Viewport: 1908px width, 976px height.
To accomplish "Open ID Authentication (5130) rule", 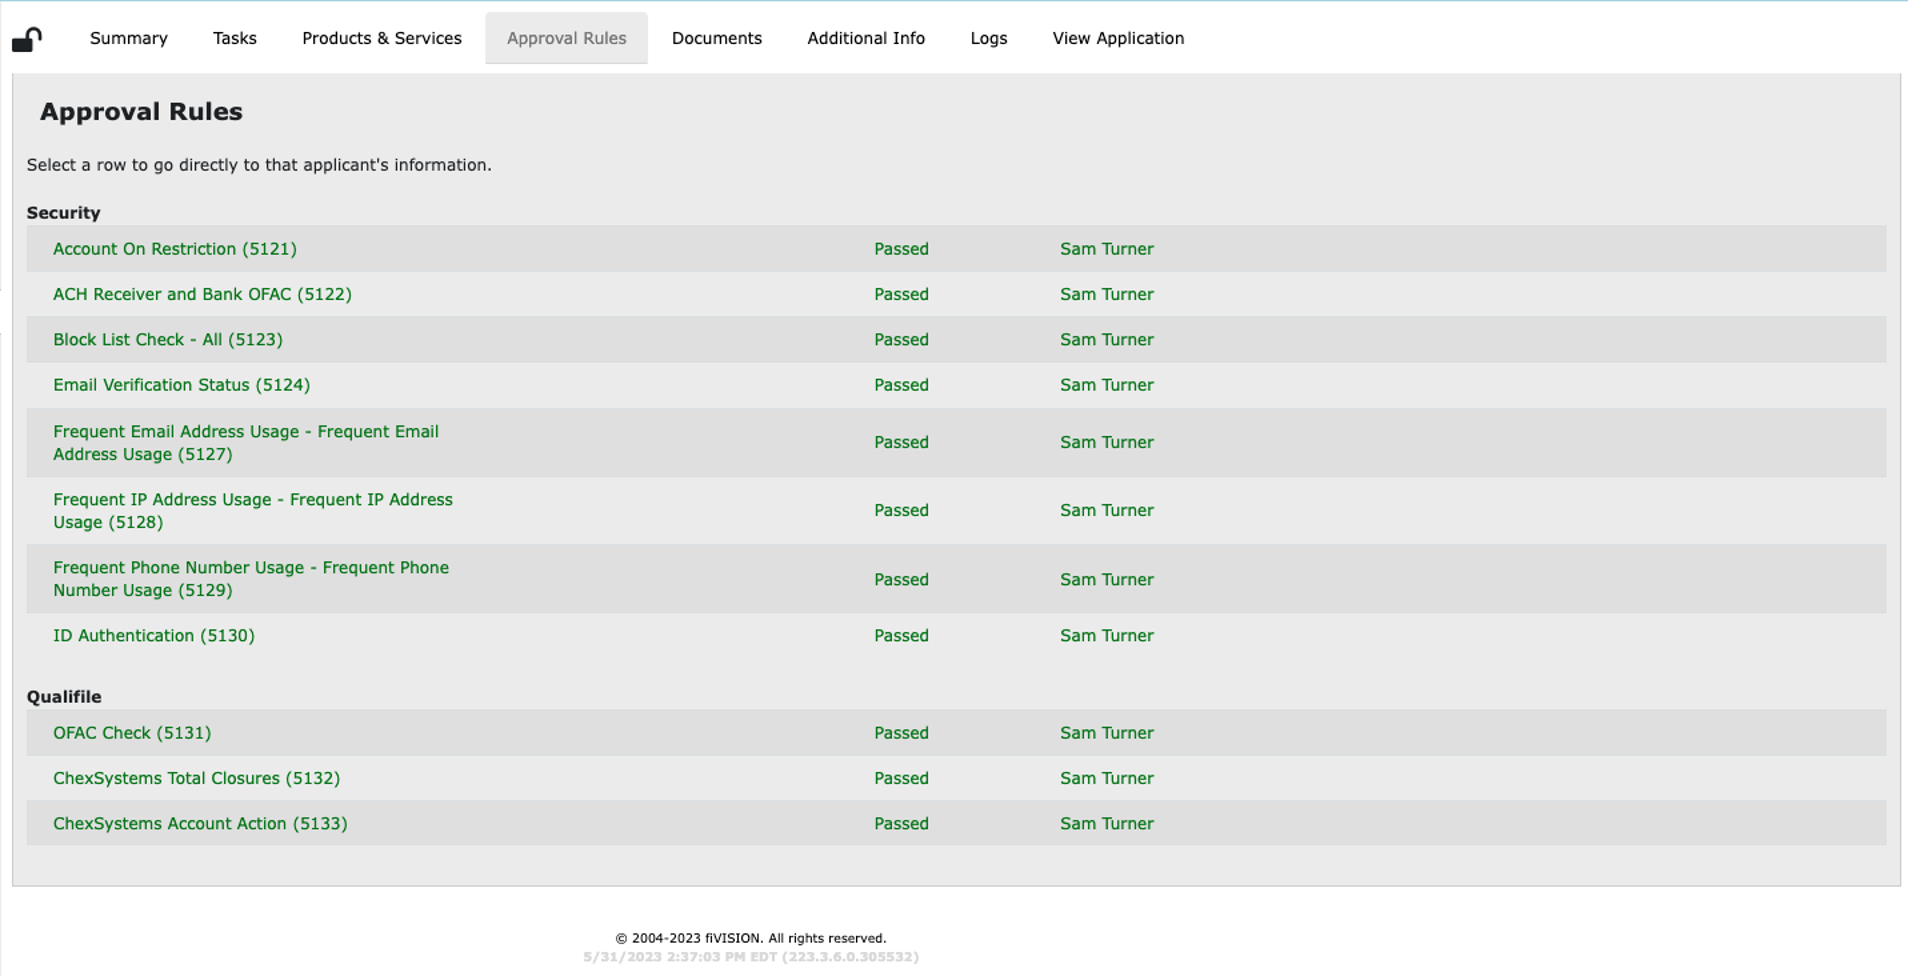I will coord(154,636).
